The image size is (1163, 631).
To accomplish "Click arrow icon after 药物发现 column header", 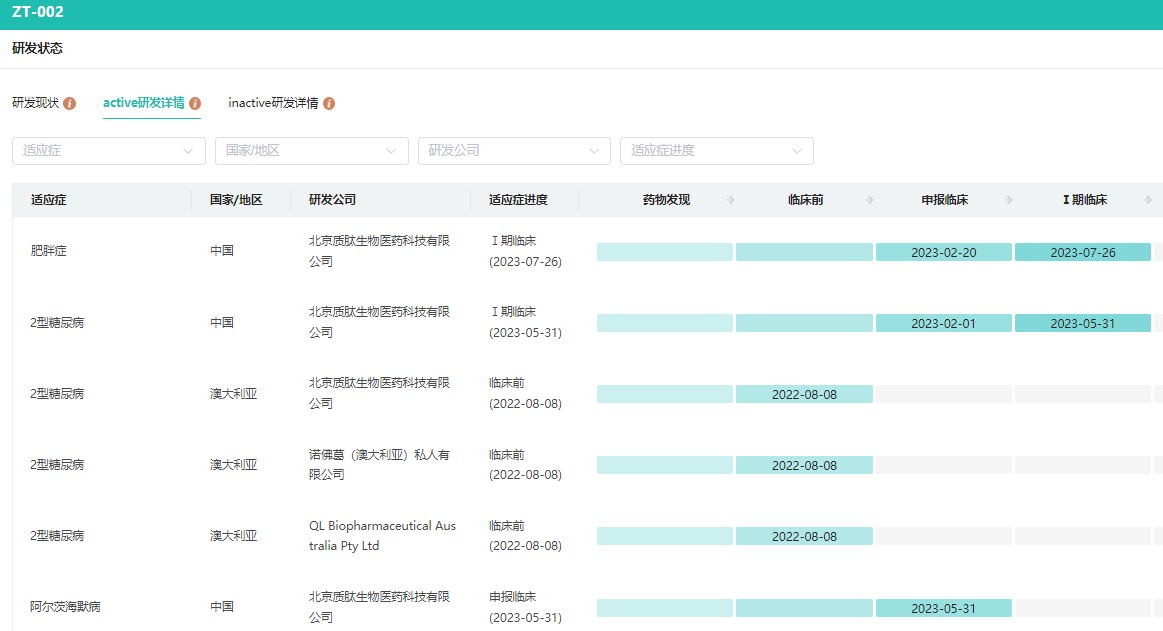I will (x=730, y=200).
